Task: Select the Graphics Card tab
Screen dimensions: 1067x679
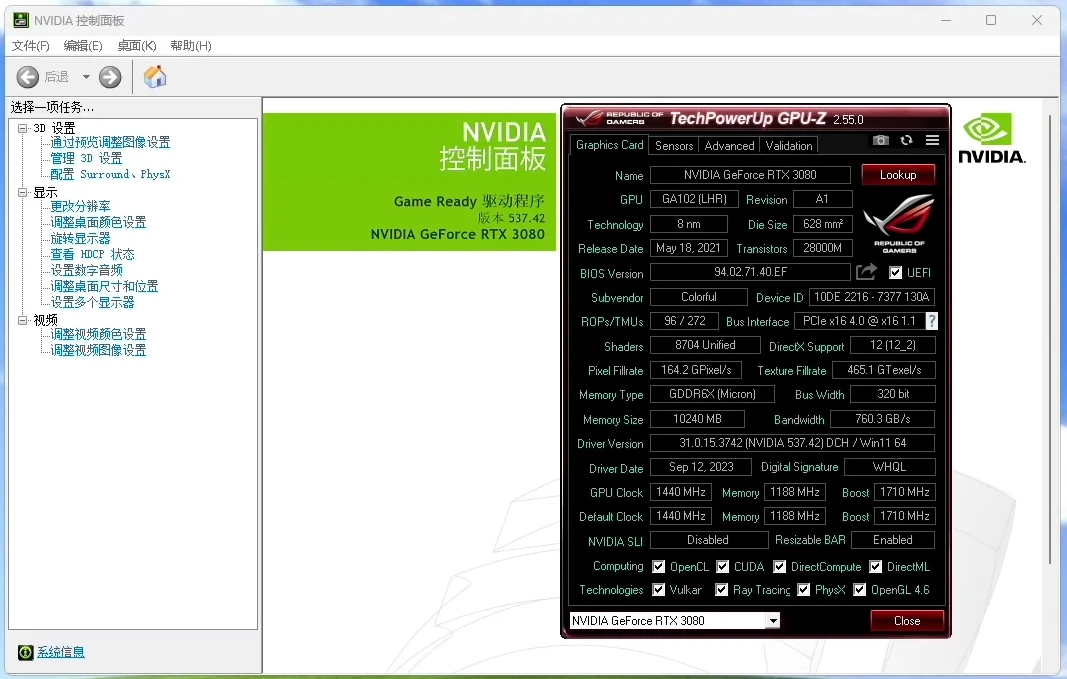Action: [609, 145]
